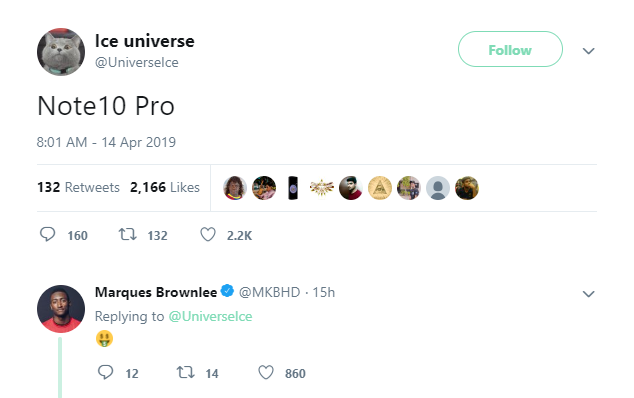This screenshot has width=634, height=398.
Task: Follow Ice universe
Action: click(510, 49)
